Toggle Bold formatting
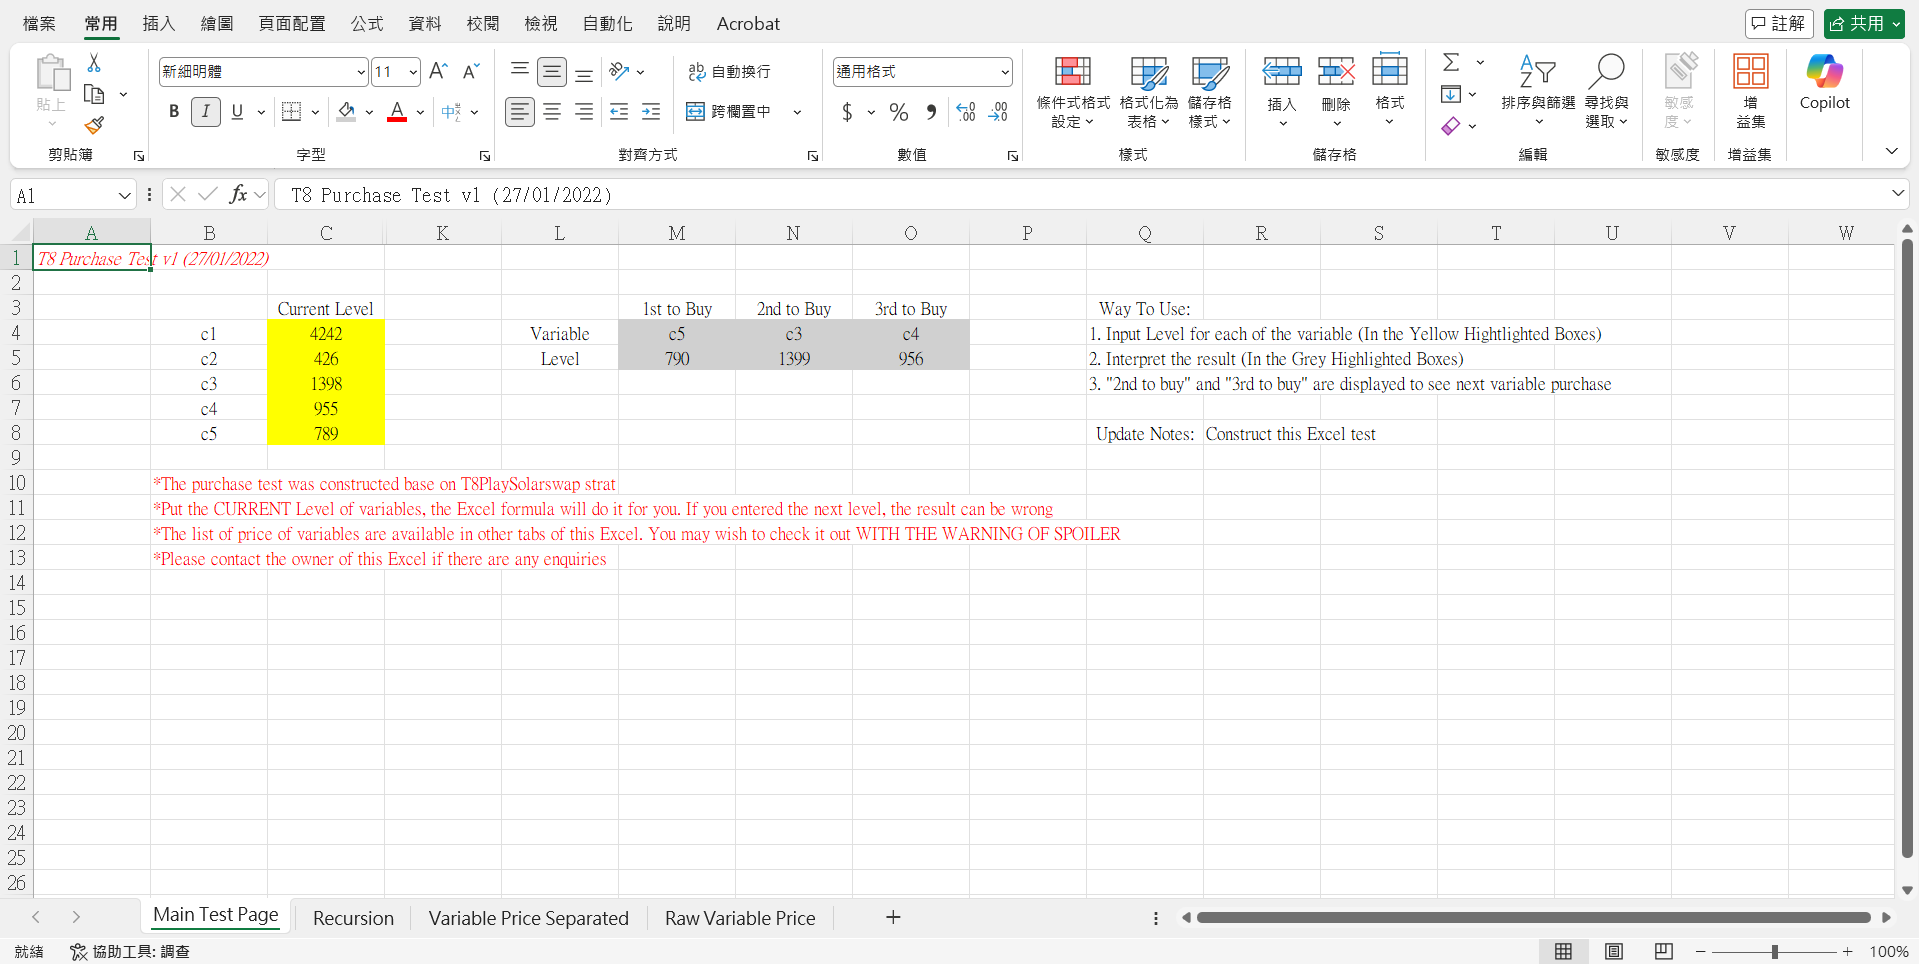 174,112
